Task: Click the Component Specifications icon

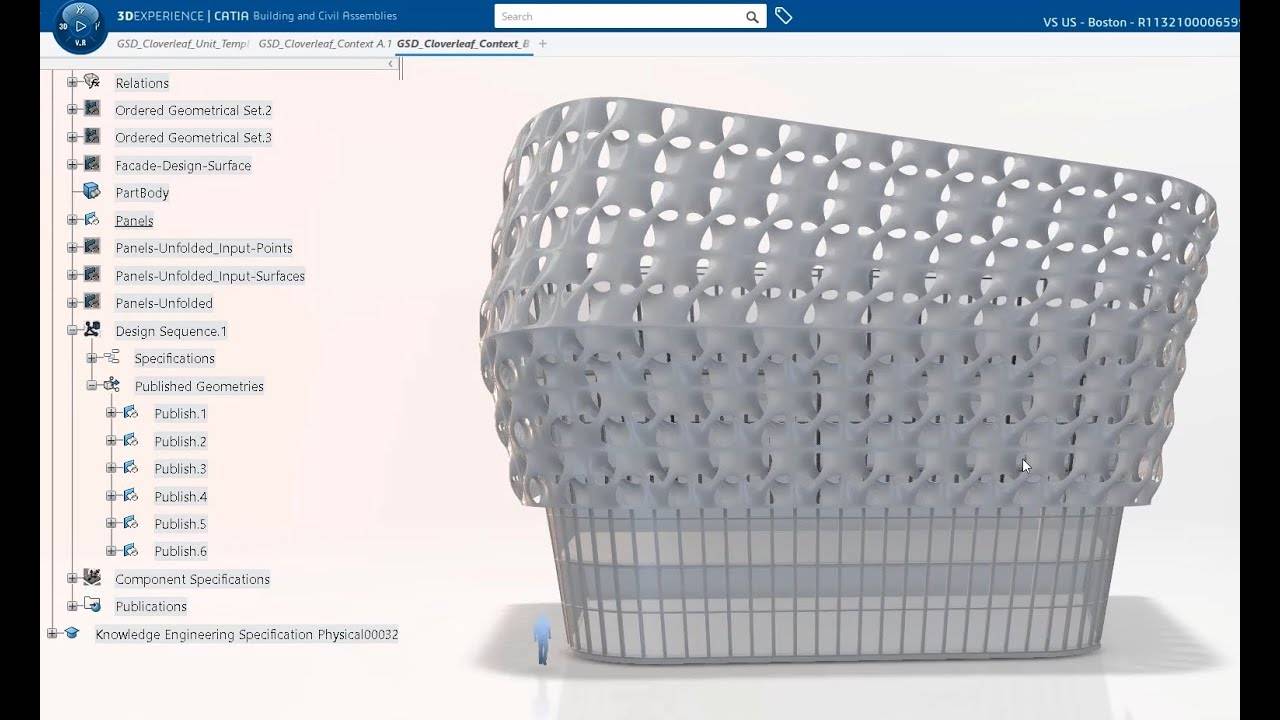Action: pos(92,578)
